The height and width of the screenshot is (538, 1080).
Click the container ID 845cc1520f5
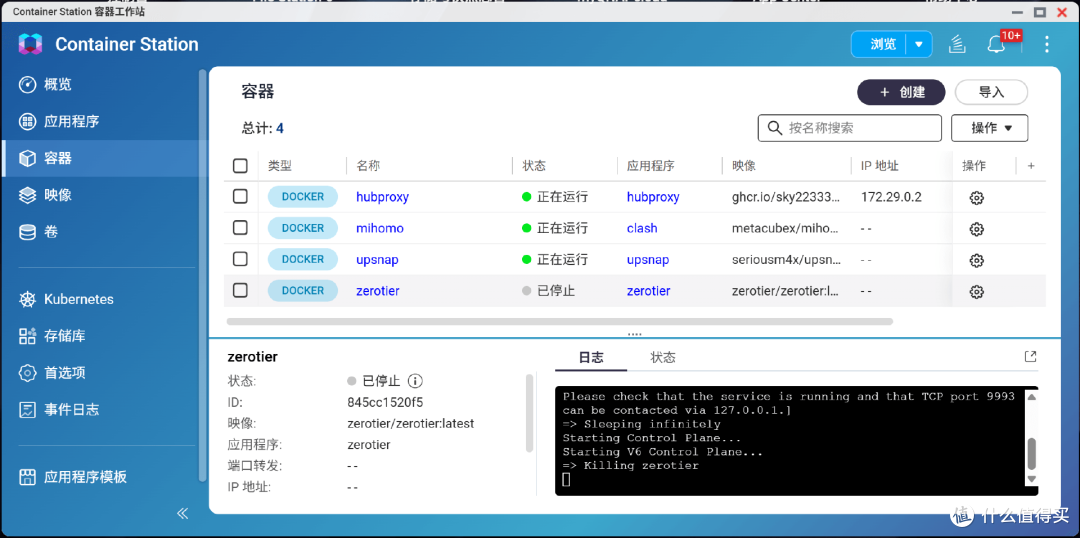tap(385, 402)
